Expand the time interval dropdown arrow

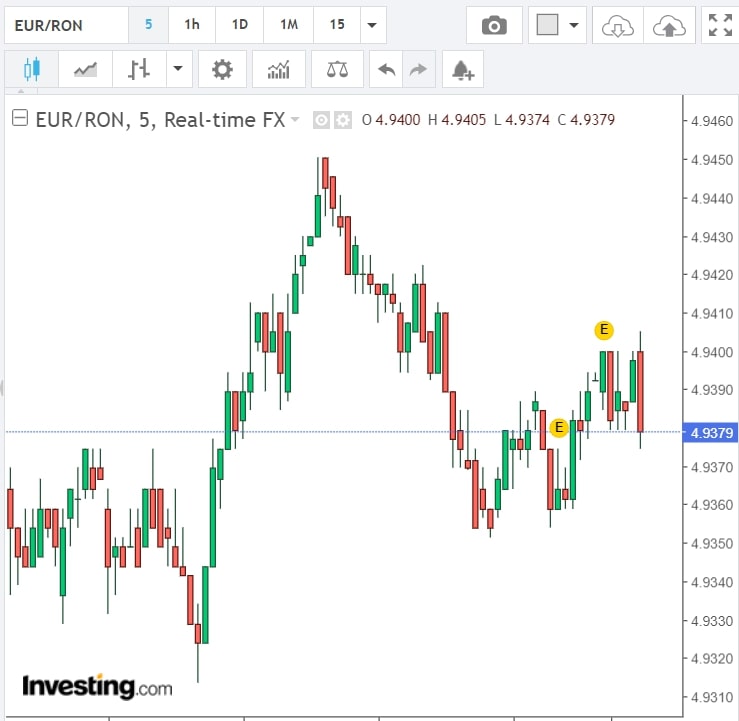point(372,25)
